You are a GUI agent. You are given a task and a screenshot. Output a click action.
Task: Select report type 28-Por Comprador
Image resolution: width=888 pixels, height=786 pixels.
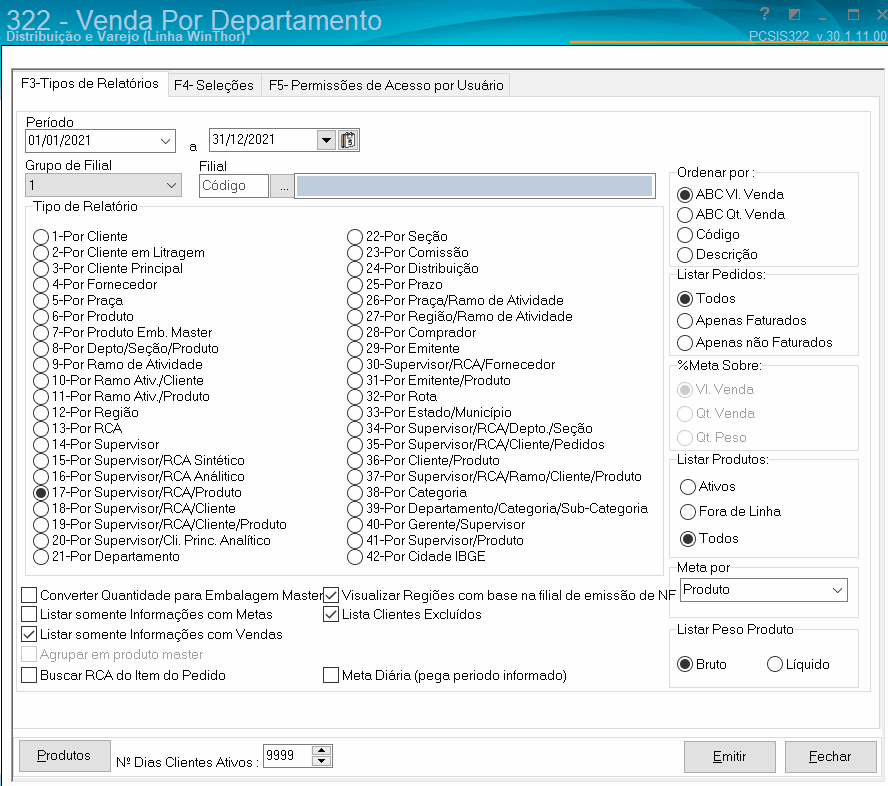tap(411, 333)
